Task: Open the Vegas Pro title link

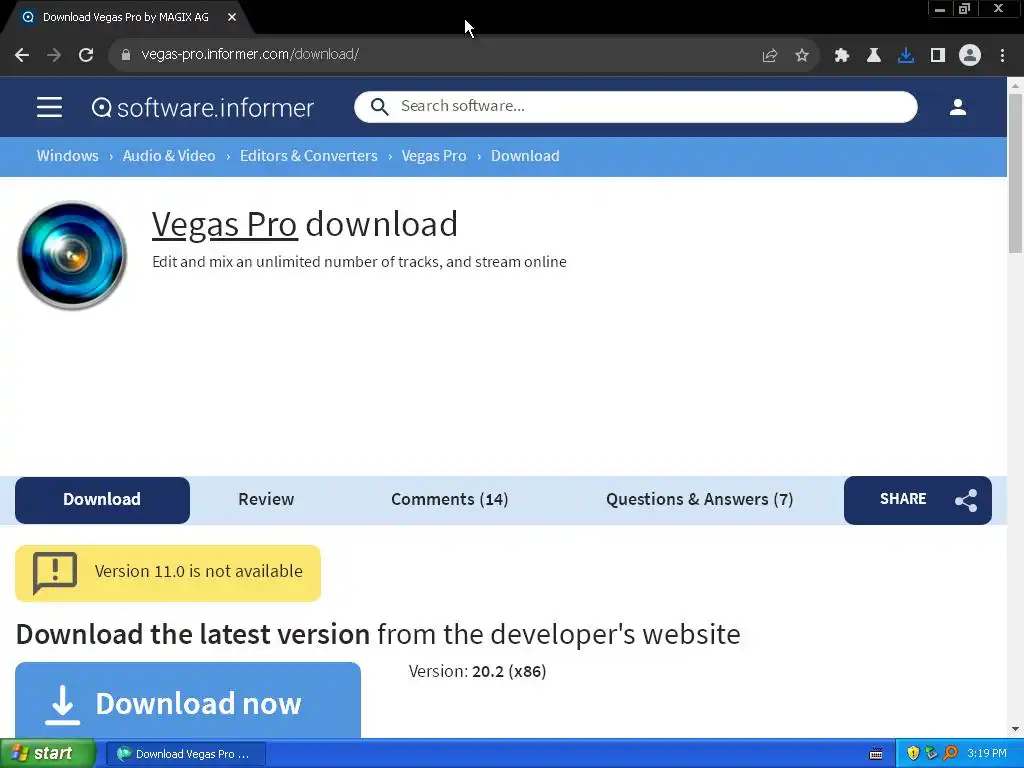Action: click(225, 224)
